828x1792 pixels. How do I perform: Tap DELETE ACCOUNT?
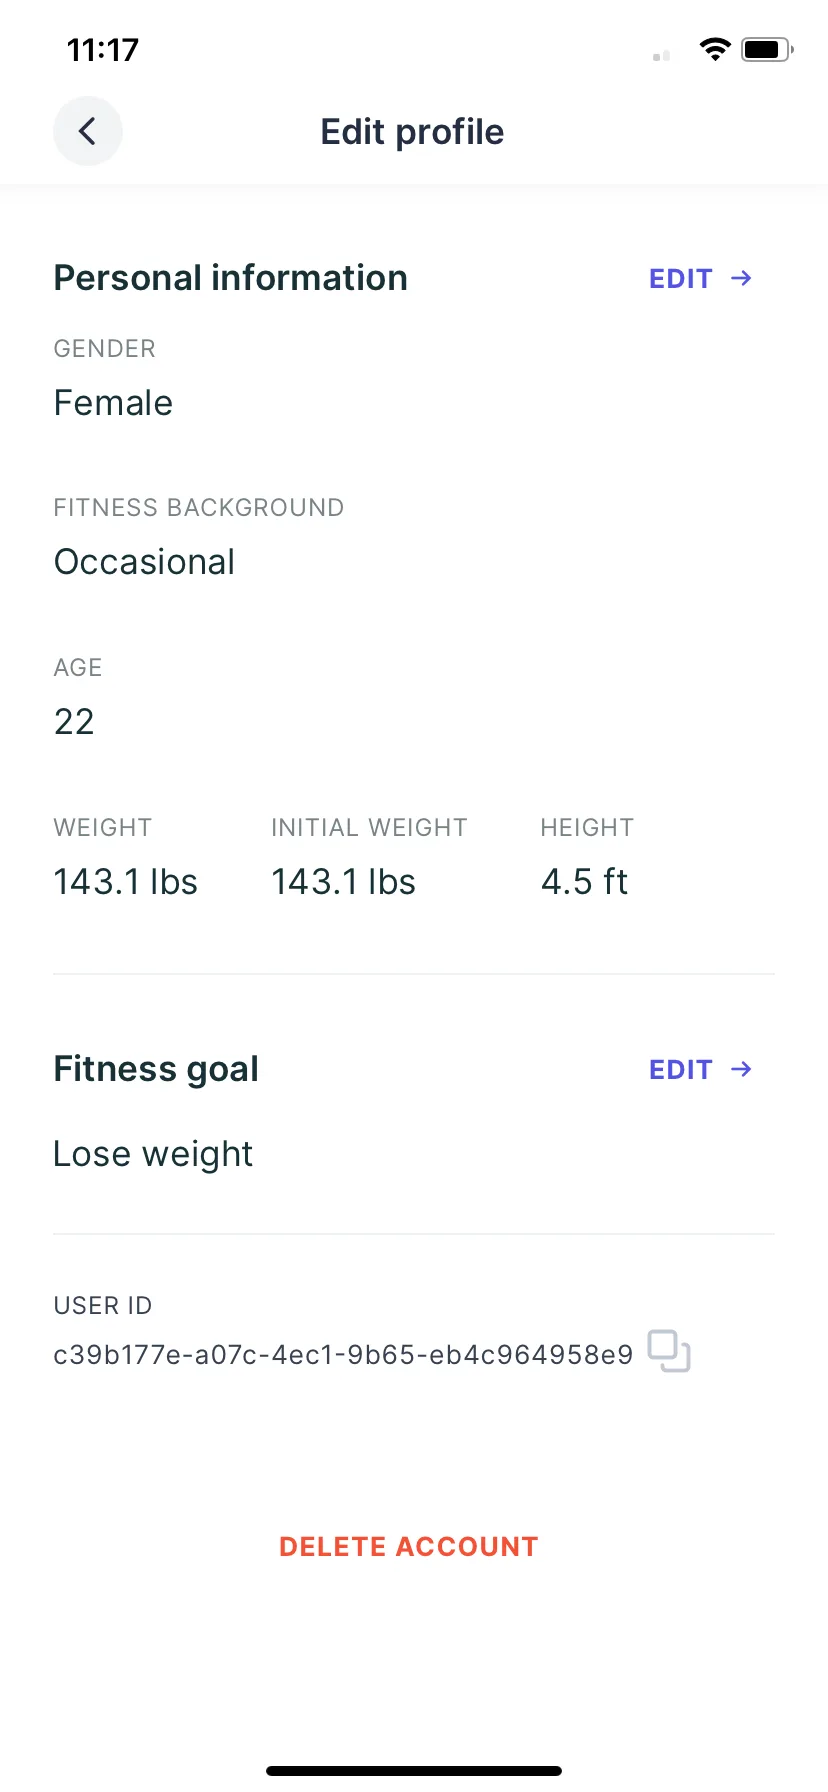click(409, 1546)
